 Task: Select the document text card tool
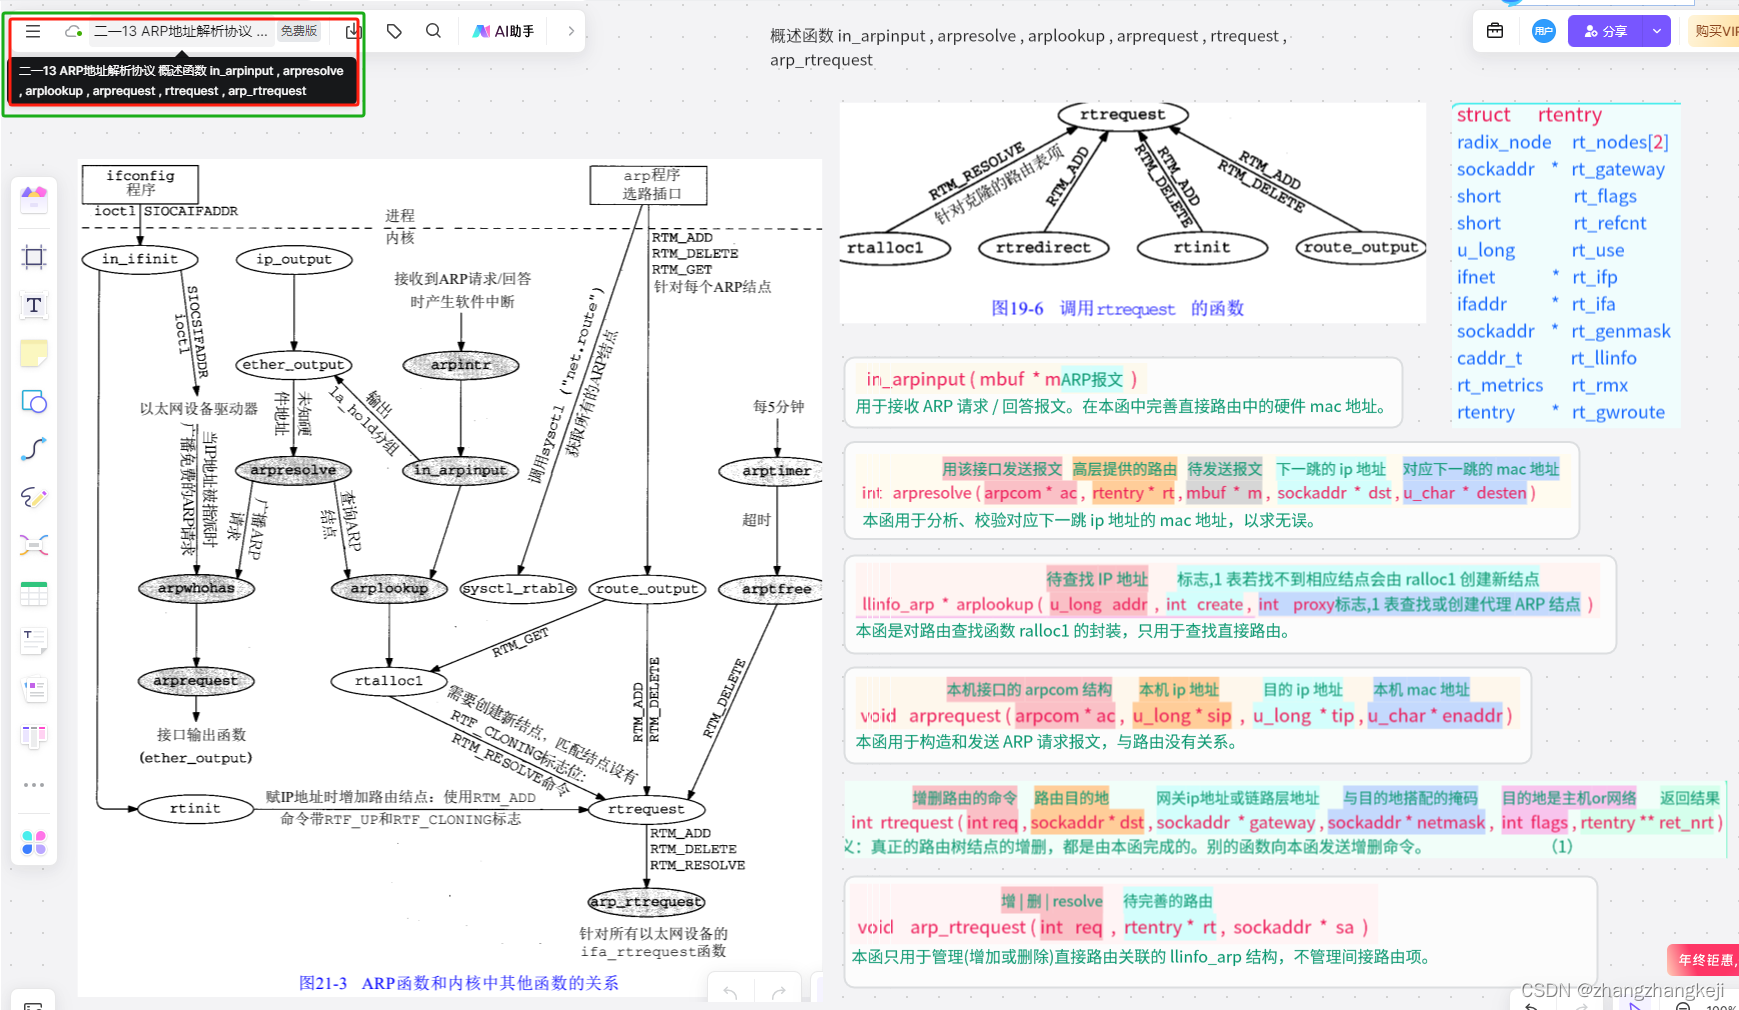[x=34, y=641]
